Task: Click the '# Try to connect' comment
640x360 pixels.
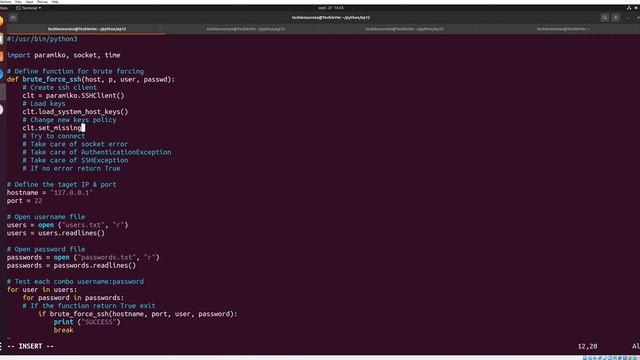Action: click(x=54, y=136)
